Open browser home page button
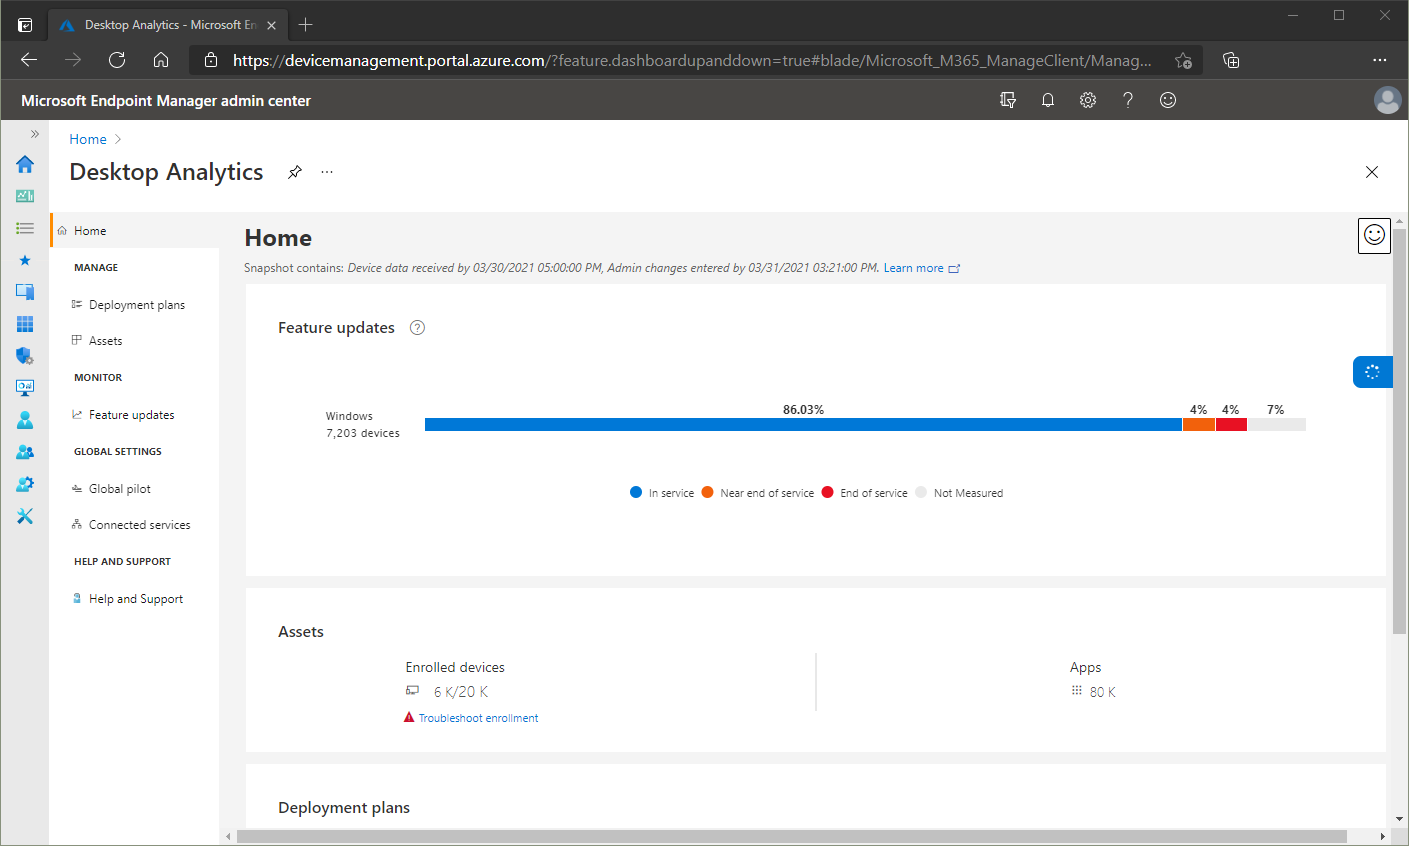The width and height of the screenshot is (1409, 846). point(161,60)
